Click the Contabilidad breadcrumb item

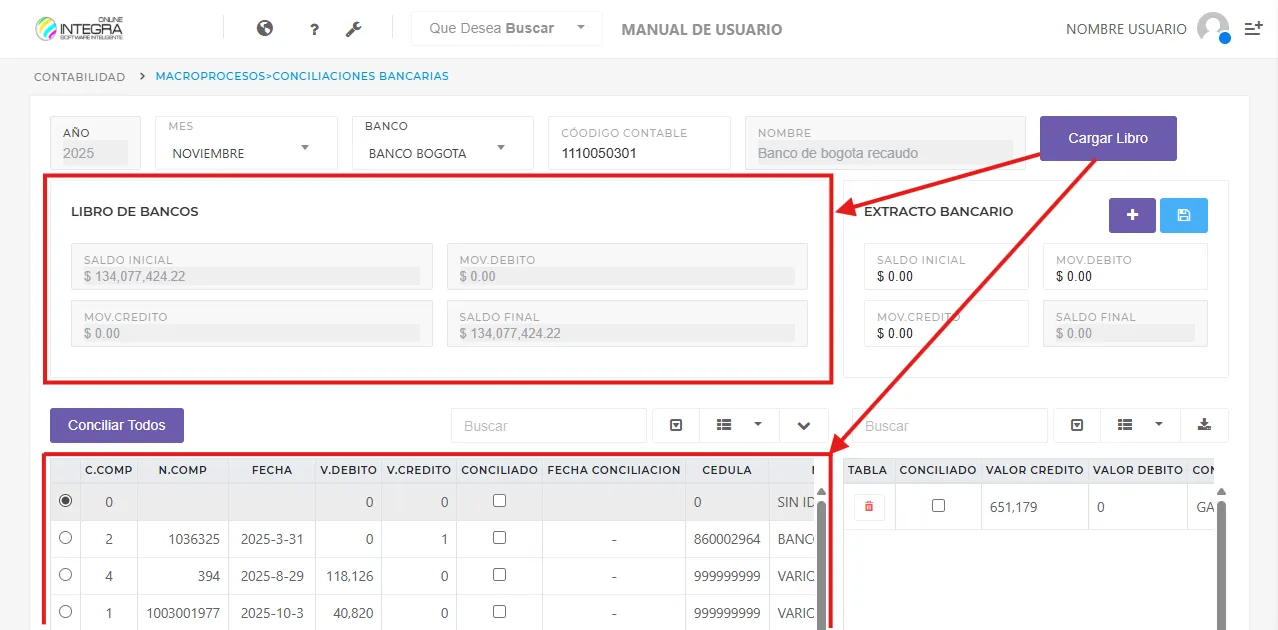pos(78,76)
